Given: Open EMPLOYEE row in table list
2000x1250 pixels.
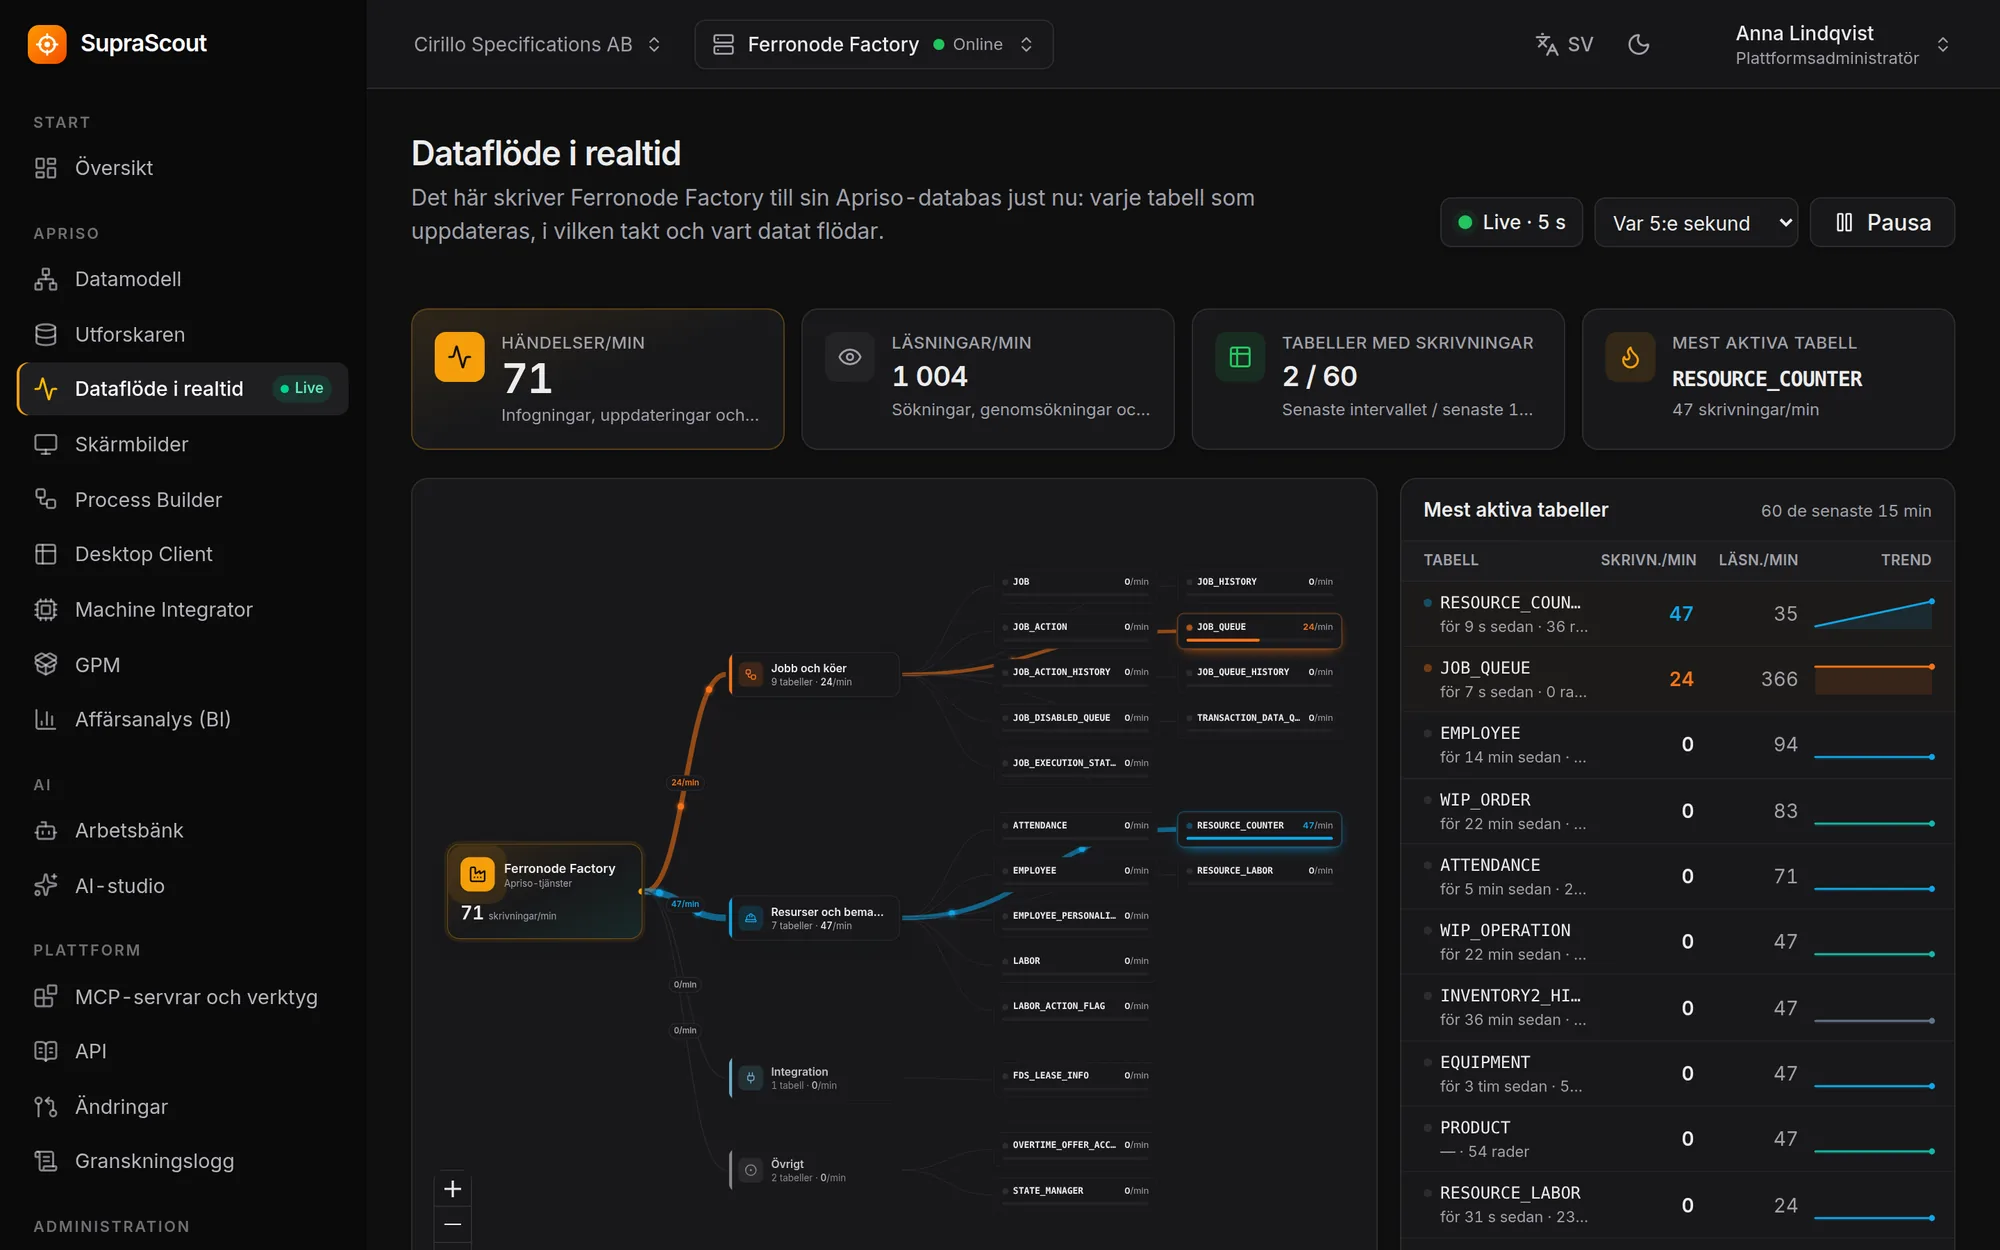Looking at the screenshot, I should (x=1677, y=745).
